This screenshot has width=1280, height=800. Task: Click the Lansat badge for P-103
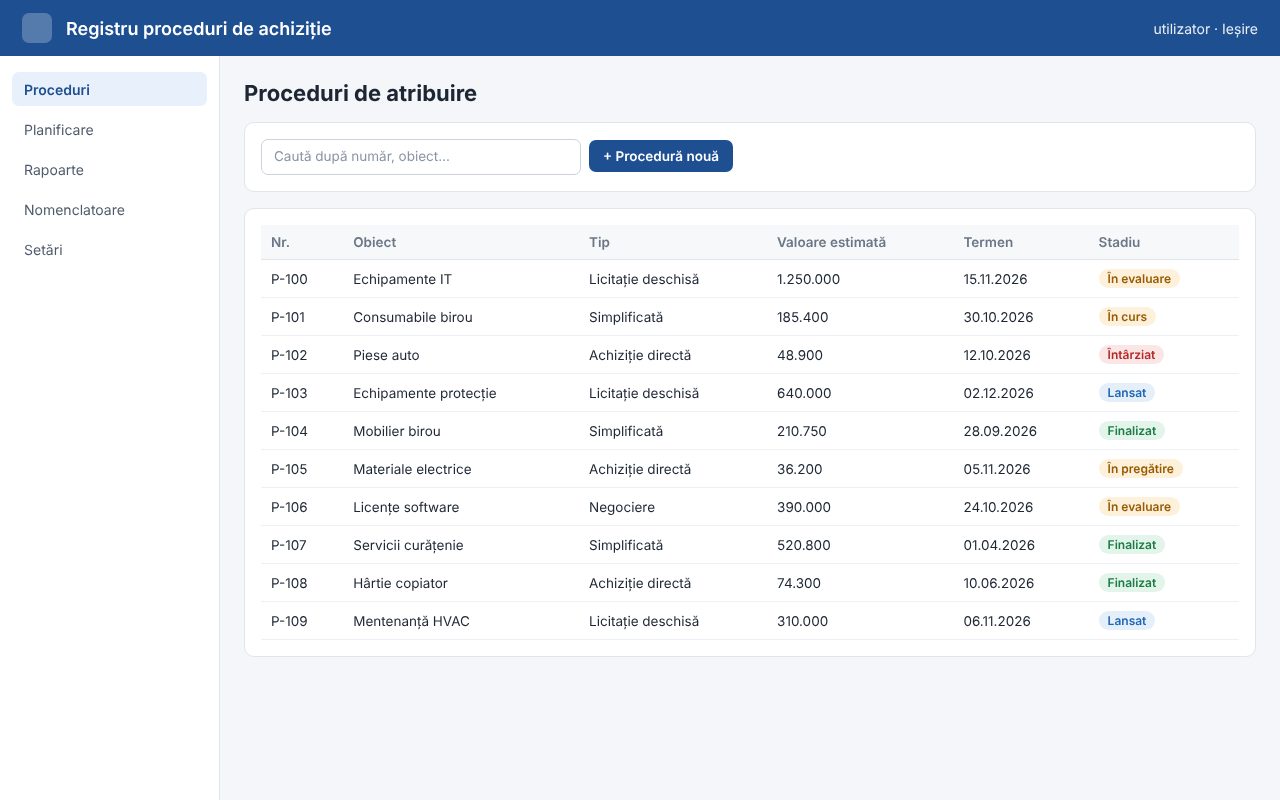click(x=1127, y=393)
